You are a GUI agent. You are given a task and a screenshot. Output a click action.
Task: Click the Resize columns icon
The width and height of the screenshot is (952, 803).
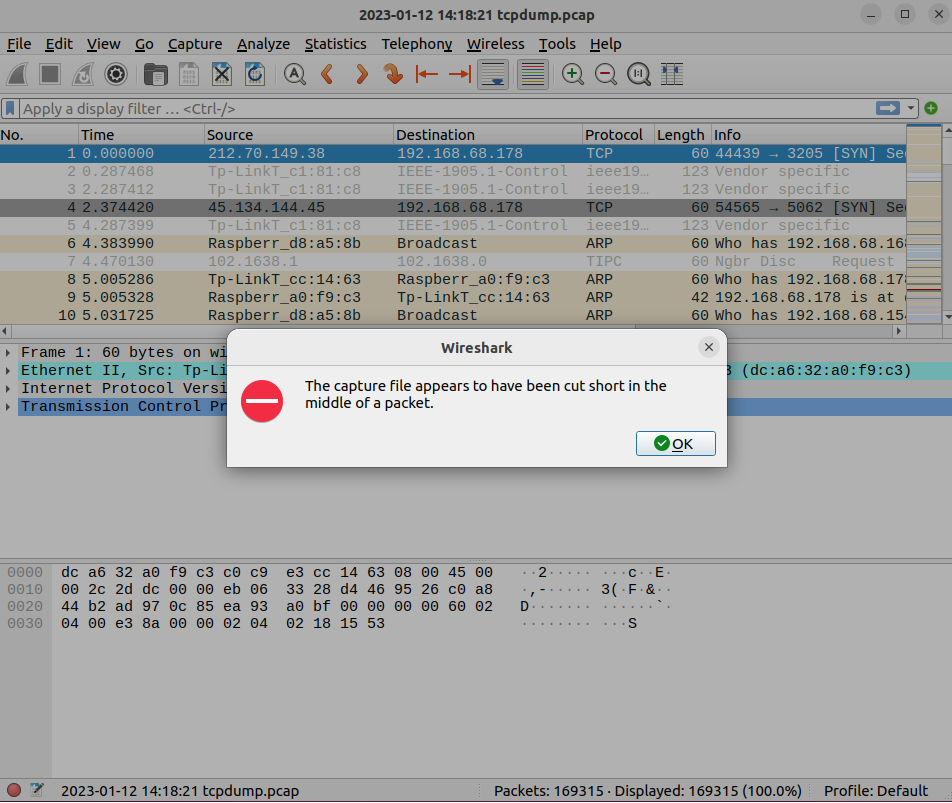pos(672,74)
